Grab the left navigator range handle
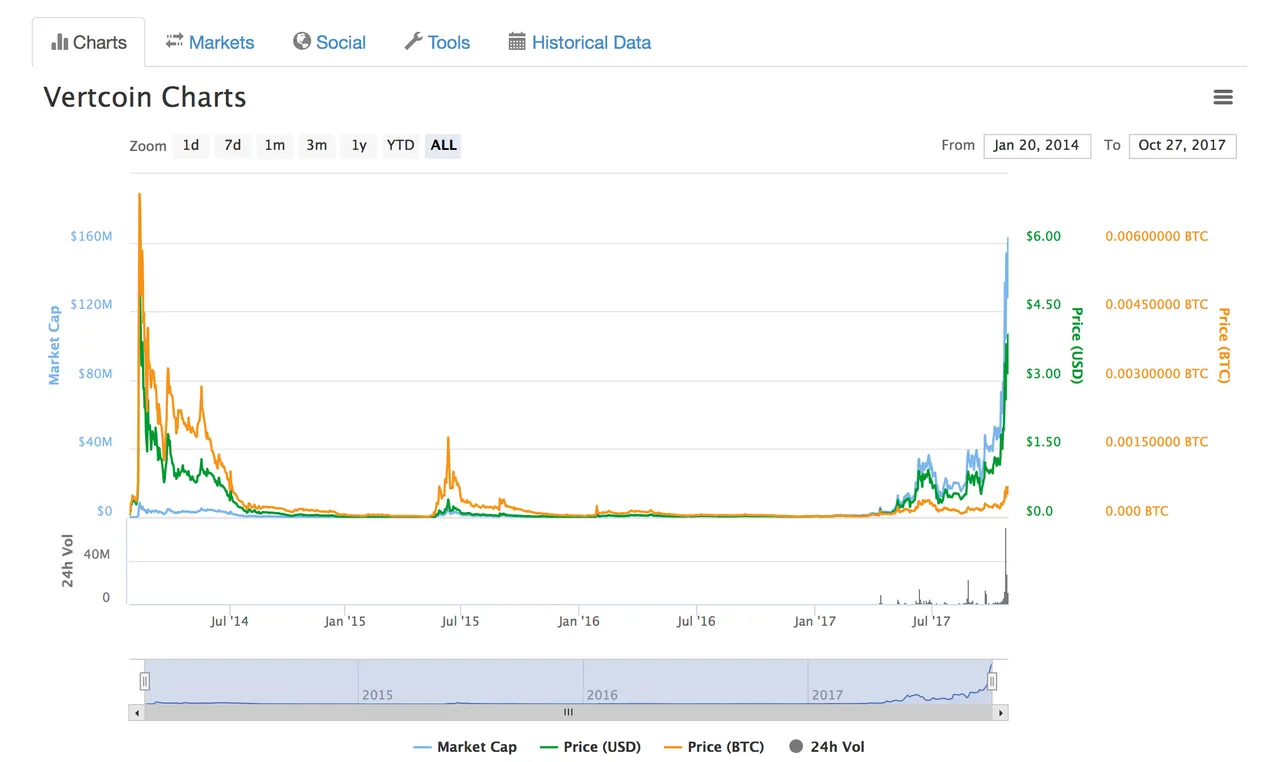Image resolution: width=1280 pixels, height=762 pixels. point(144,681)
